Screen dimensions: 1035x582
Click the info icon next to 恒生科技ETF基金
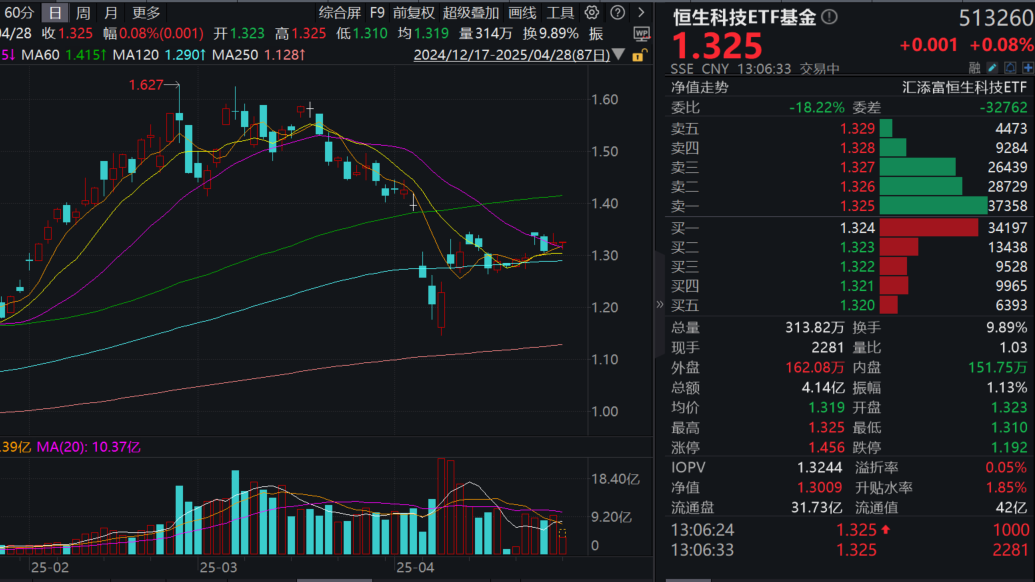coord(828,17)
